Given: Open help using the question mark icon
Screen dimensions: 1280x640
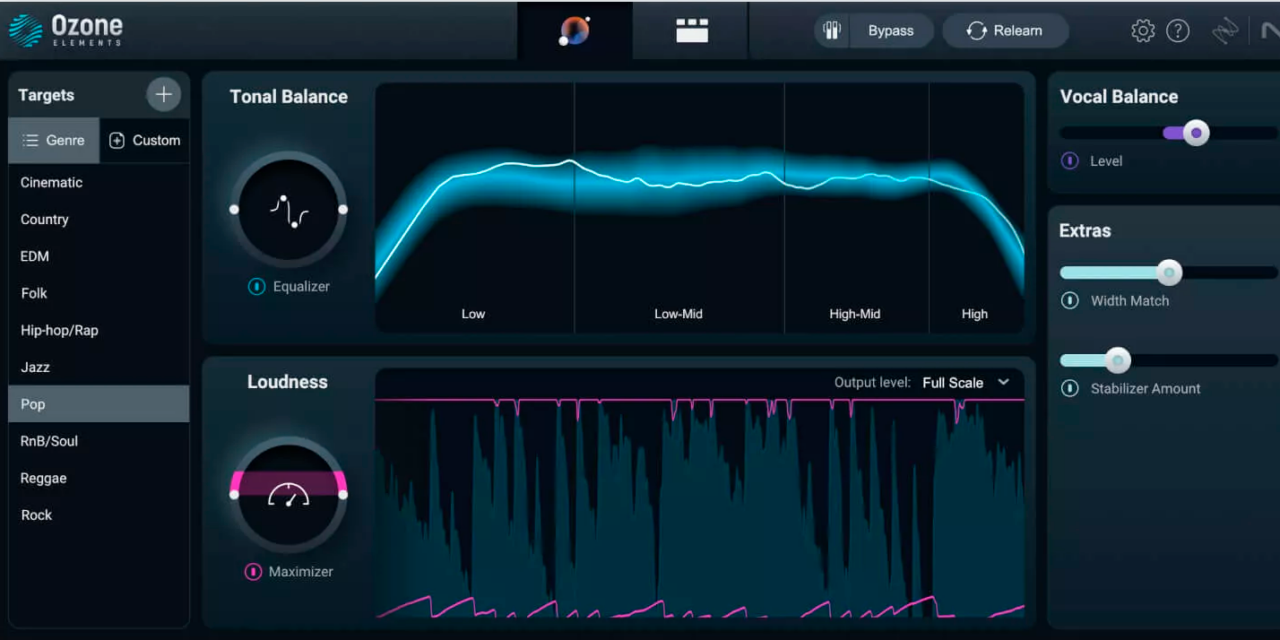Looking at the screenshot, I should (1178, 30).
